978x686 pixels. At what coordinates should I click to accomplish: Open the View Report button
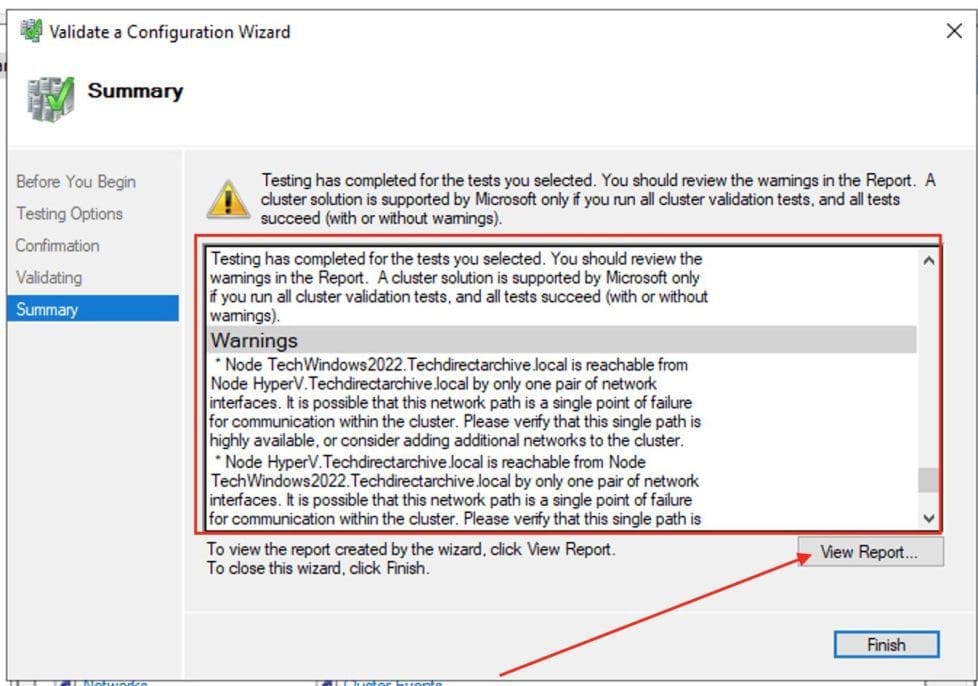869,552
